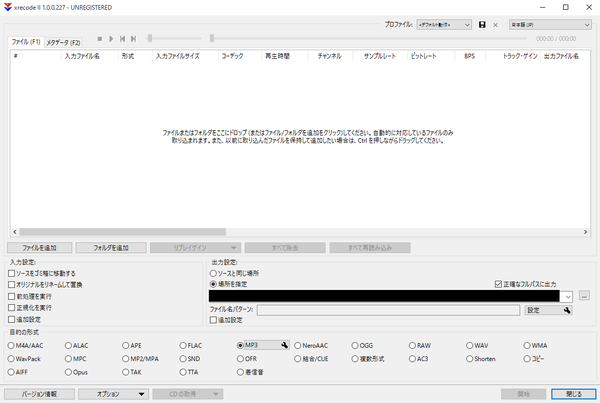Click すべて除去 button
Viewport: 600px width, 403px height.
[285, 248]
